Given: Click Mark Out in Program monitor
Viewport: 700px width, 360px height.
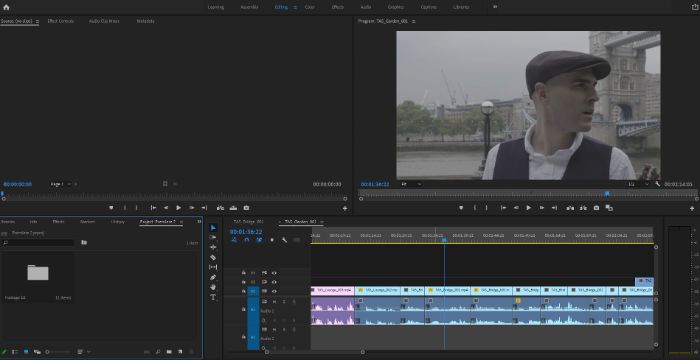Looking at the screenshot, I should point(487,208).
